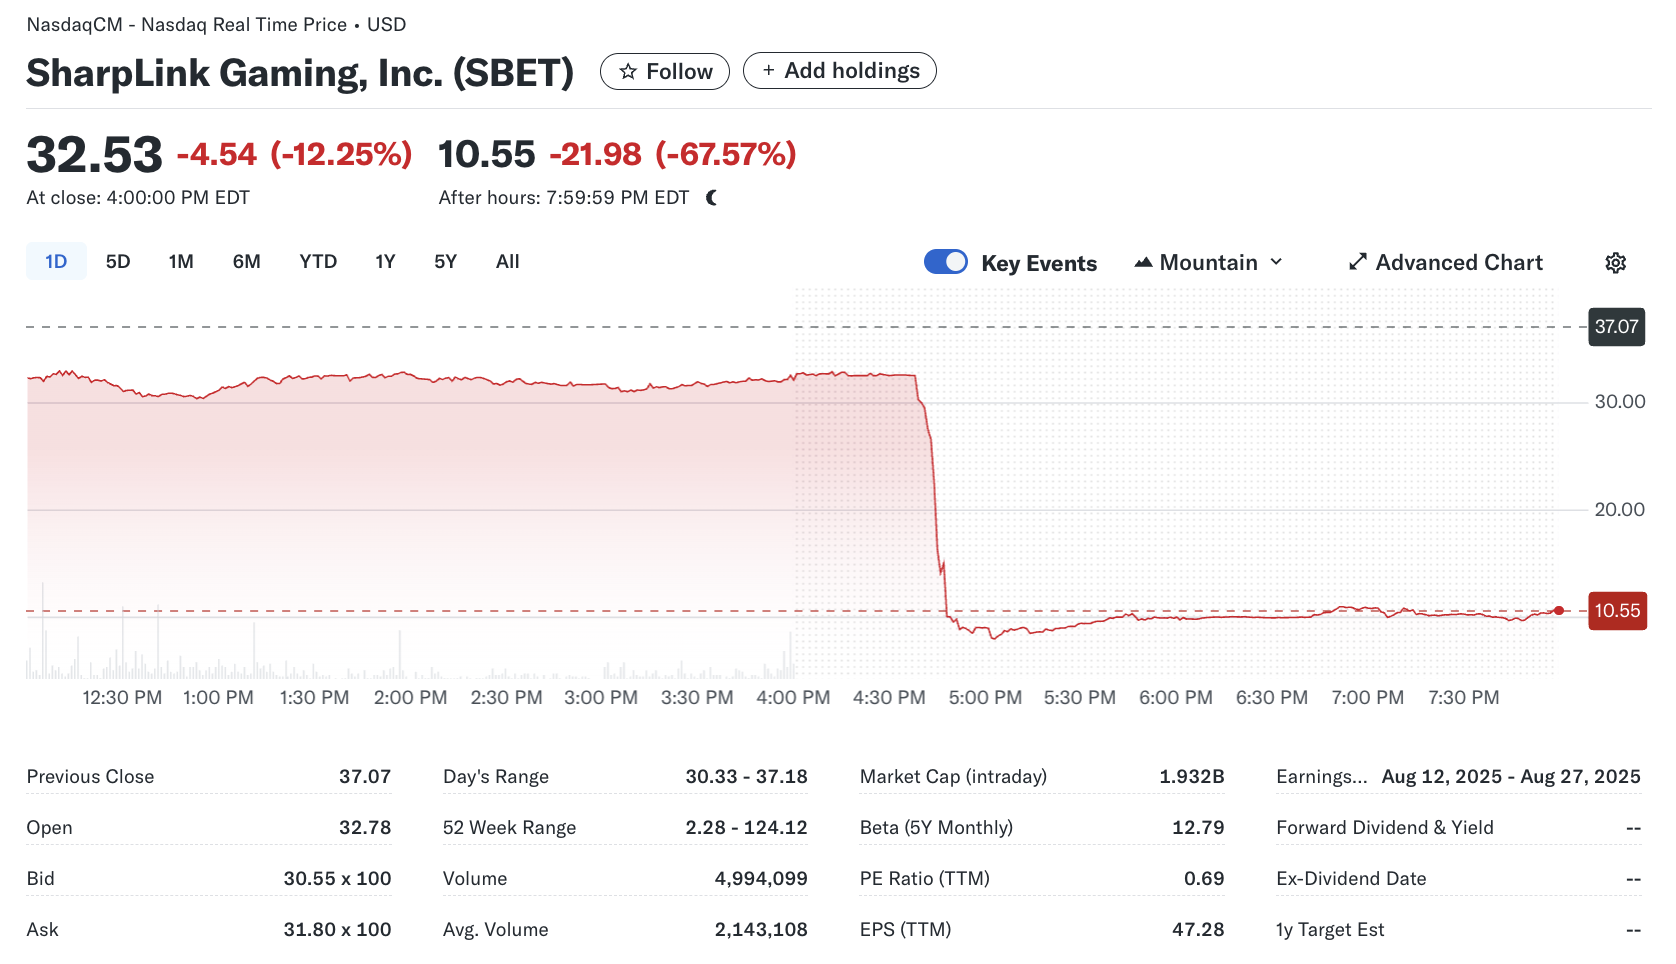
Task: Toggle Key Events off
Action: (x=945, y=261)
